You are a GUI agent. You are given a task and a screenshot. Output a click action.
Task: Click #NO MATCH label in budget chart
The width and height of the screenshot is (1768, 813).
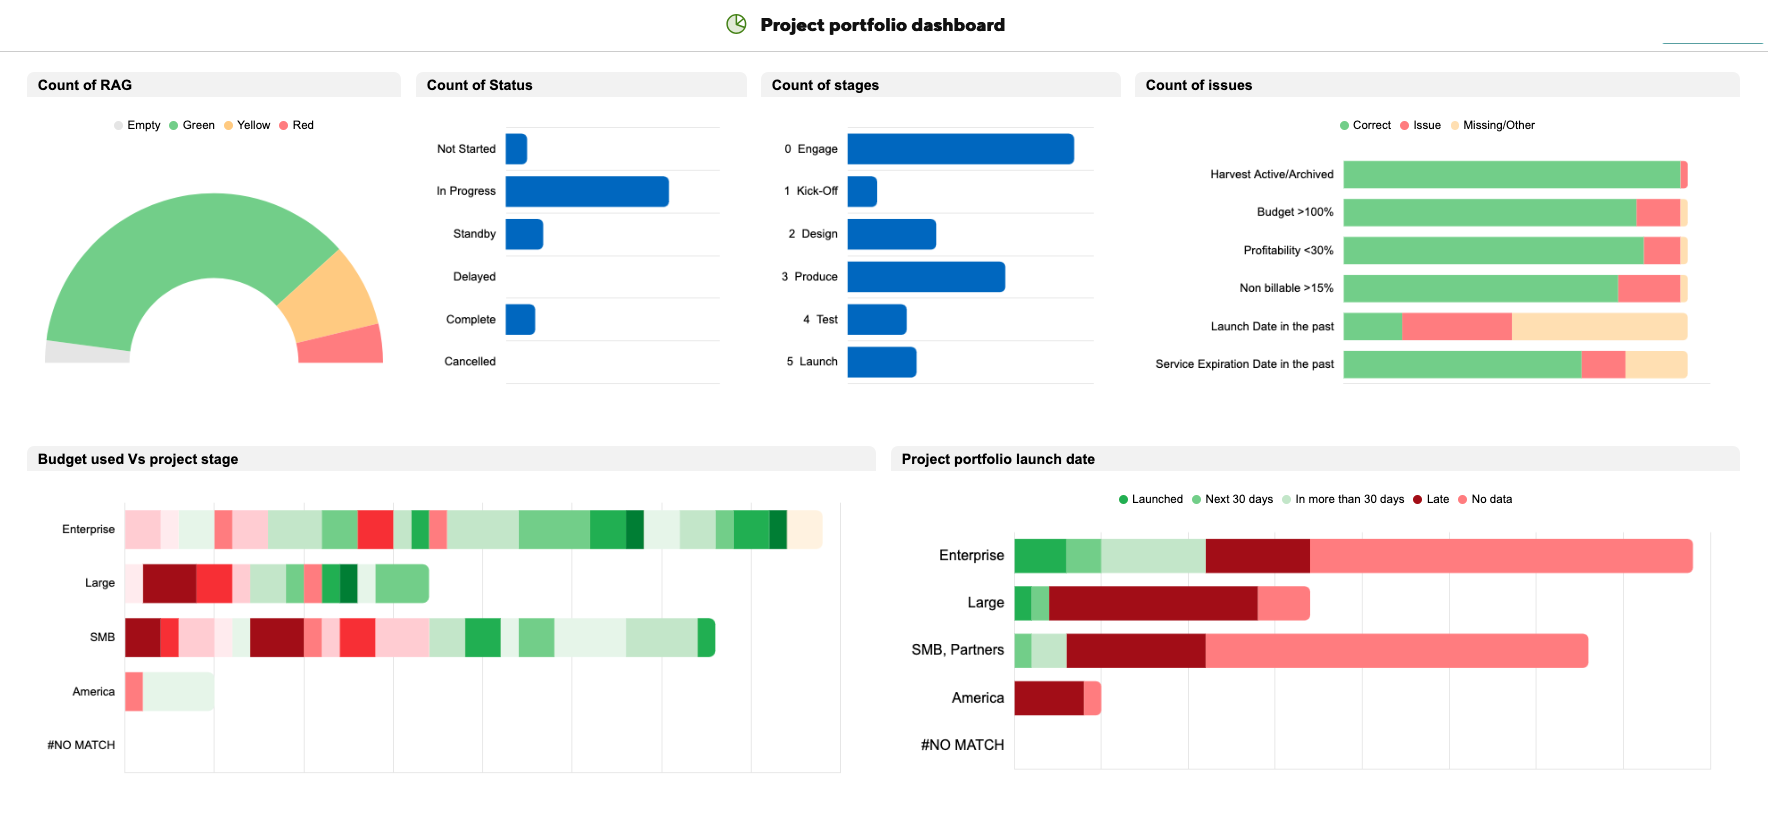coord(81,745)
